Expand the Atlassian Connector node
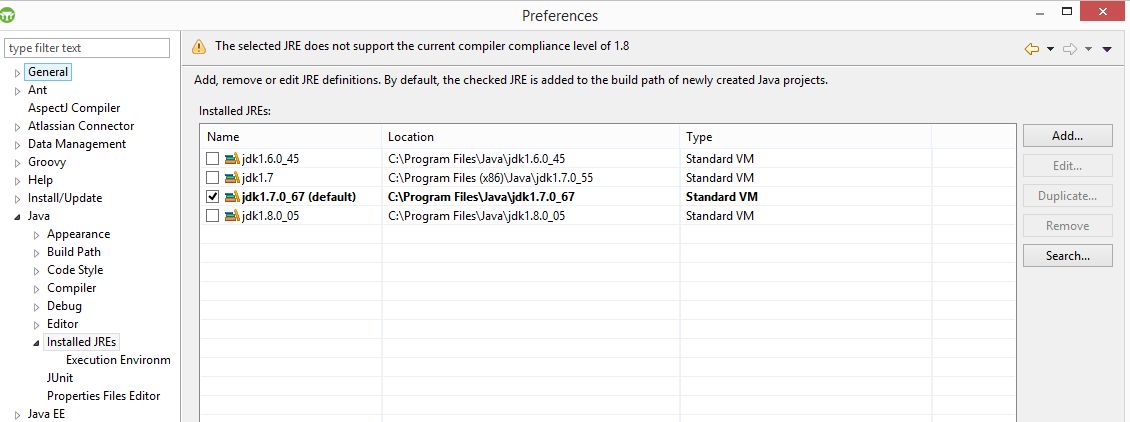The image size is (1130, 422). pos(17,127)
